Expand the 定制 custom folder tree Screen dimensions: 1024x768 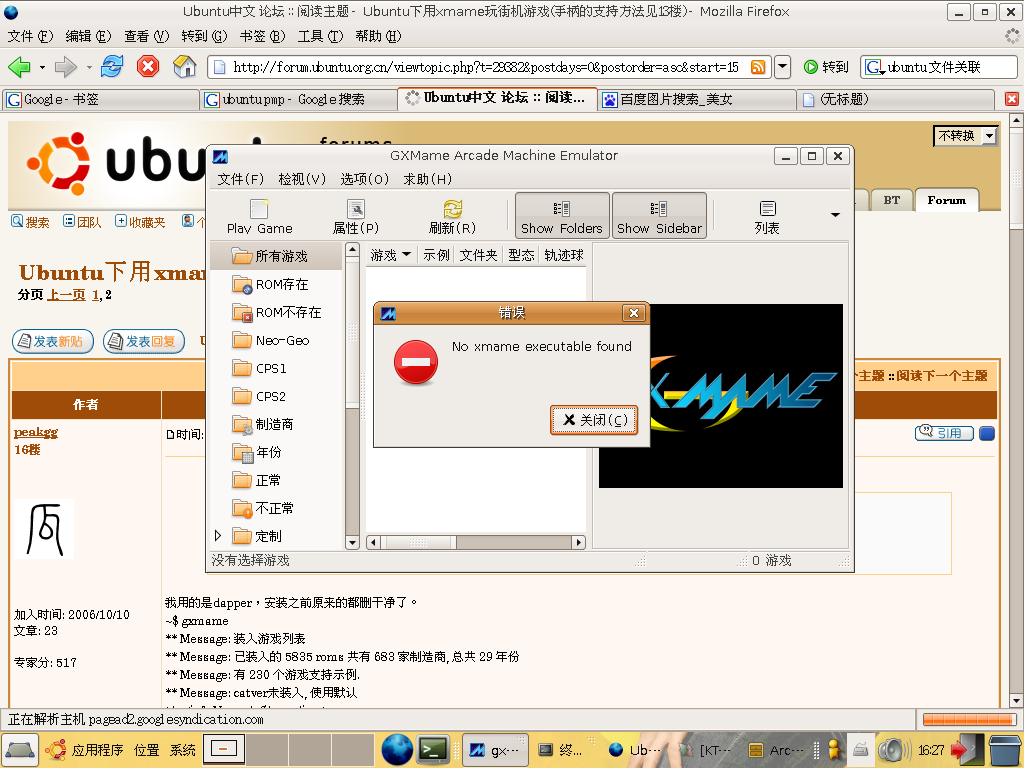[218, 536]
